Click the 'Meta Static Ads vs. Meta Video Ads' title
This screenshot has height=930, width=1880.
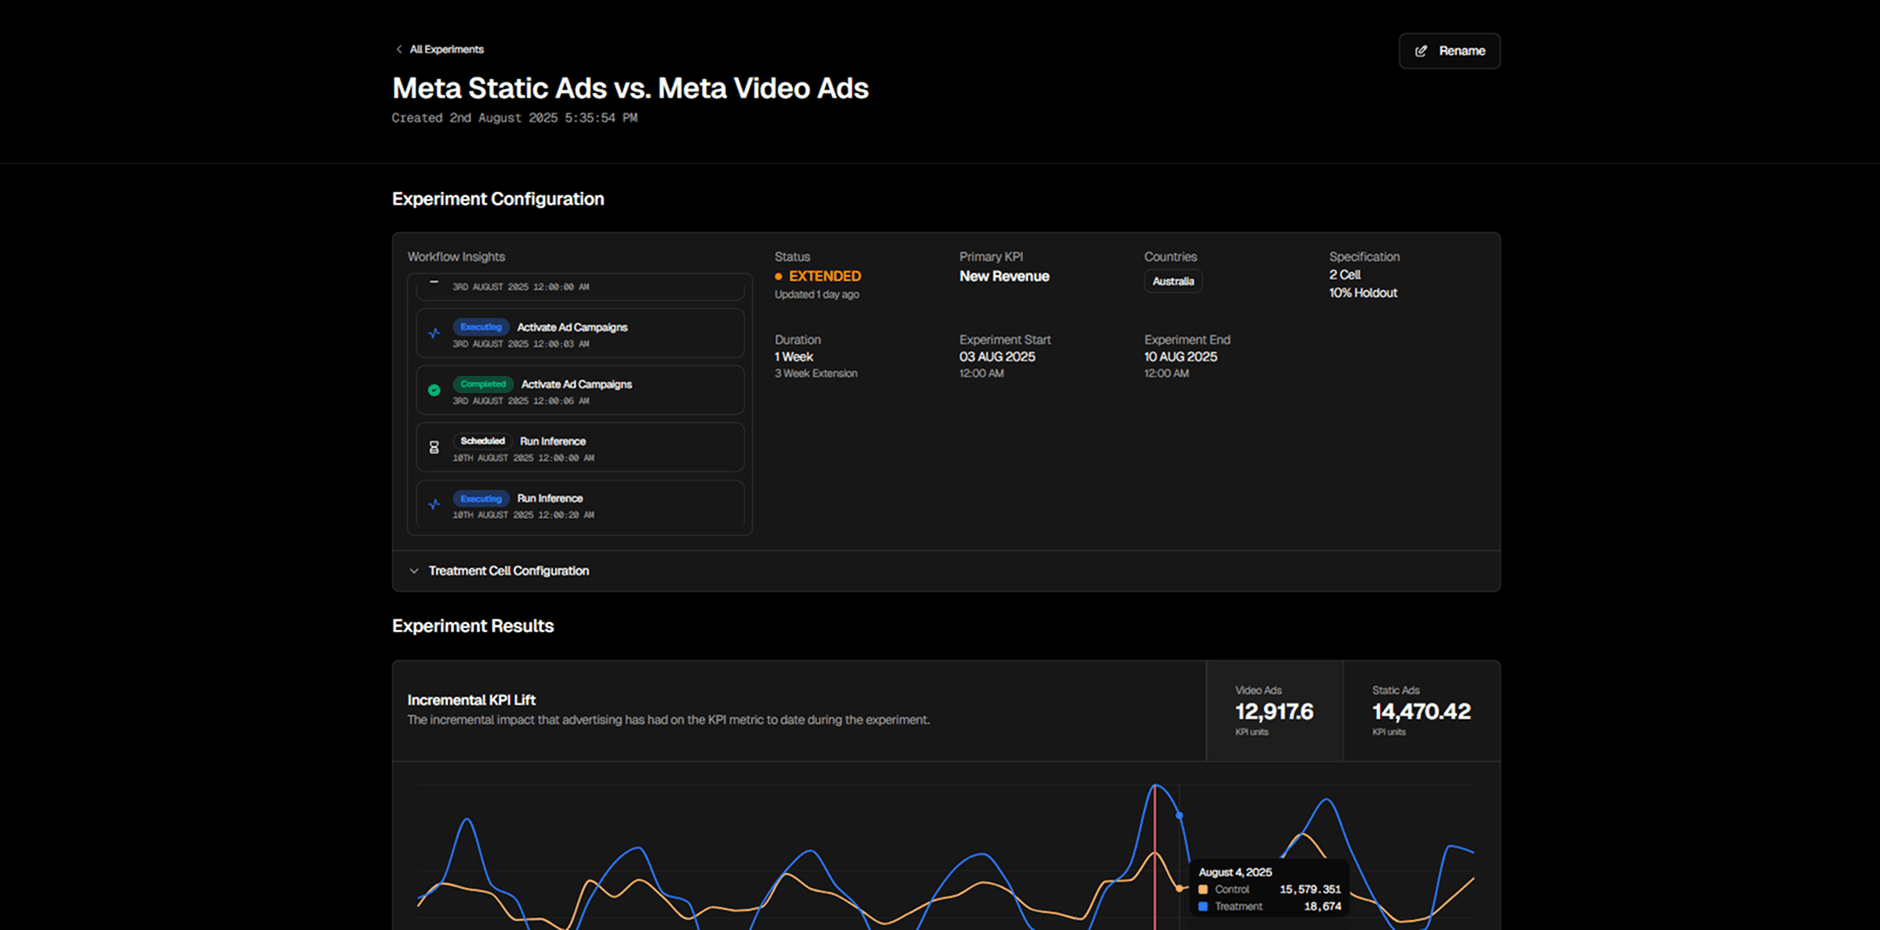coord(630,88)
